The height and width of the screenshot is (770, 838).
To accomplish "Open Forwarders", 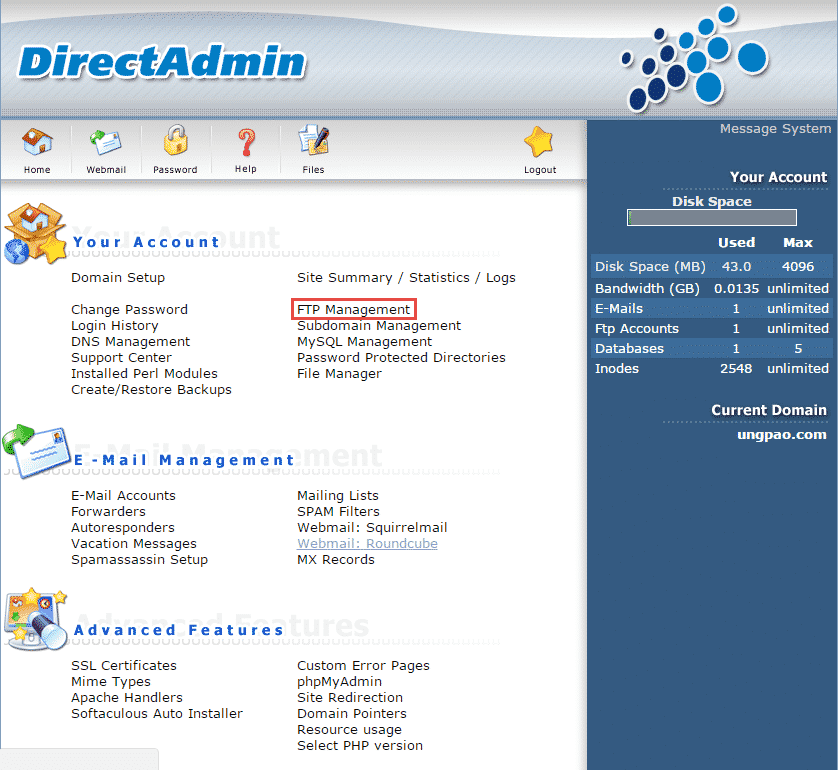I will [108, 512].
